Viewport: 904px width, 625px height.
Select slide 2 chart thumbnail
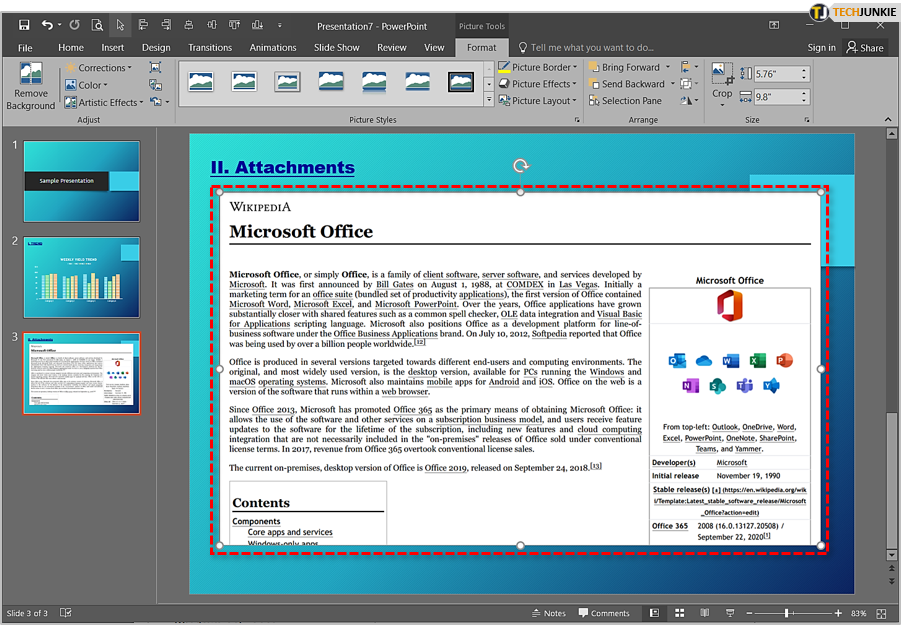click(82, 277)
